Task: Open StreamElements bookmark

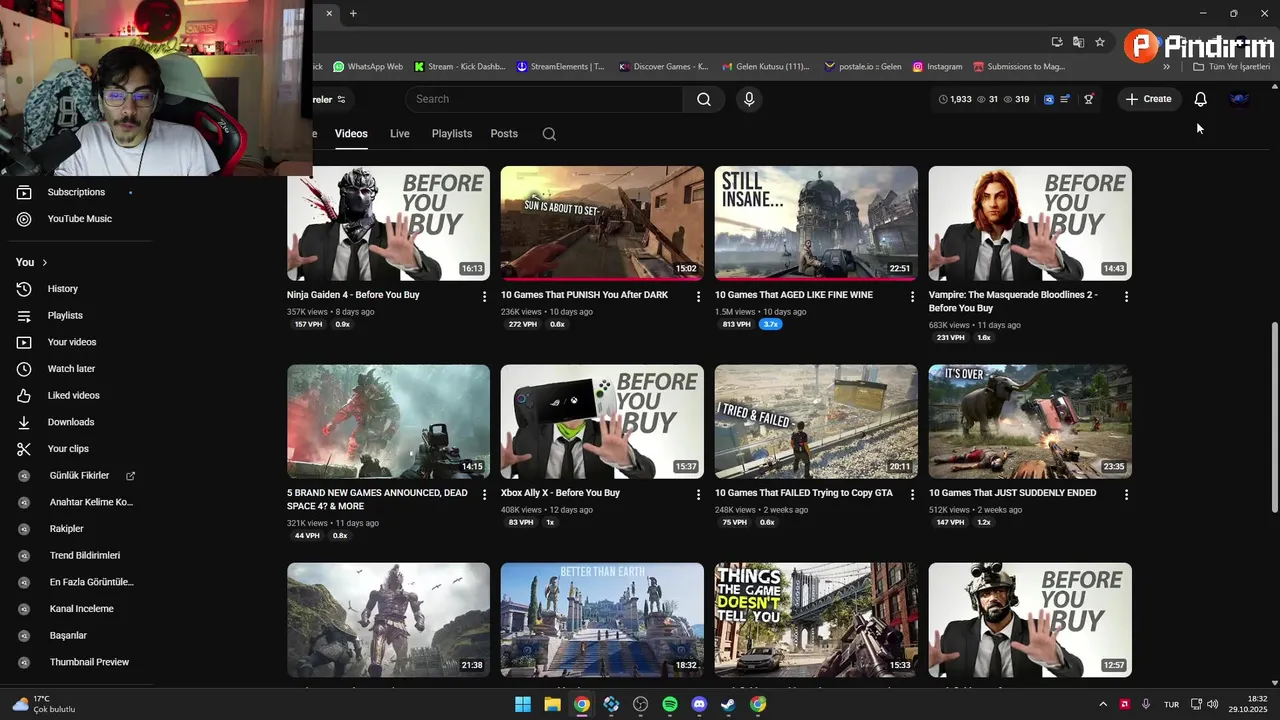Action: (x=561, y=67)
